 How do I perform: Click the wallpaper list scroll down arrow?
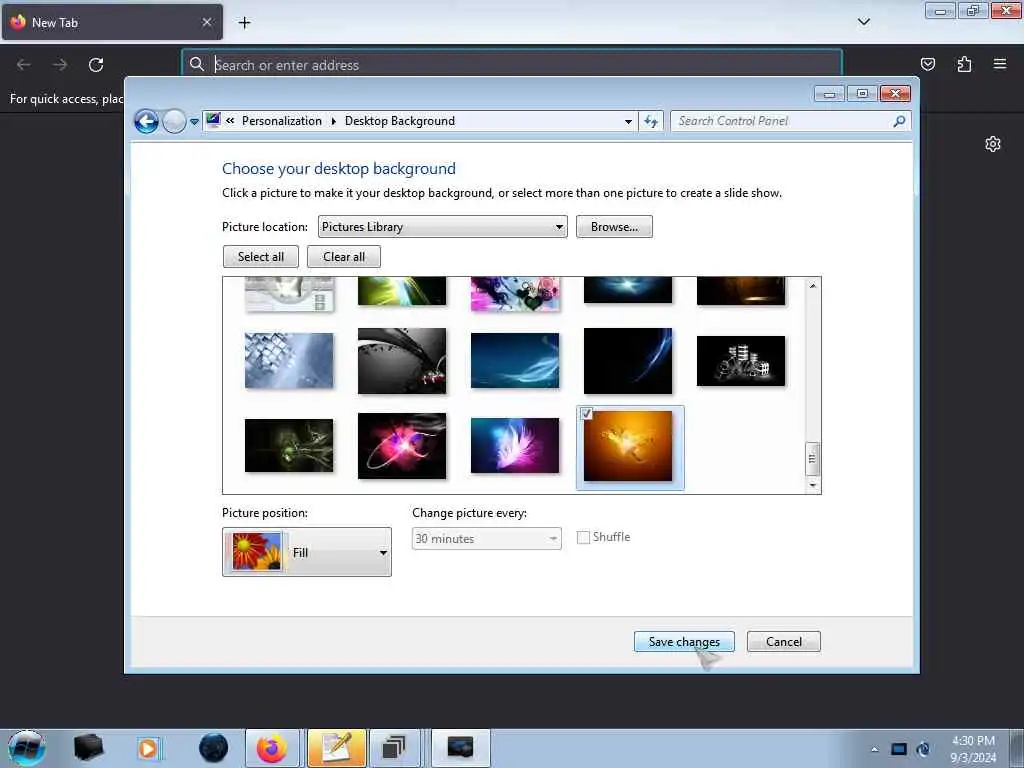click(x=812, y=485)
